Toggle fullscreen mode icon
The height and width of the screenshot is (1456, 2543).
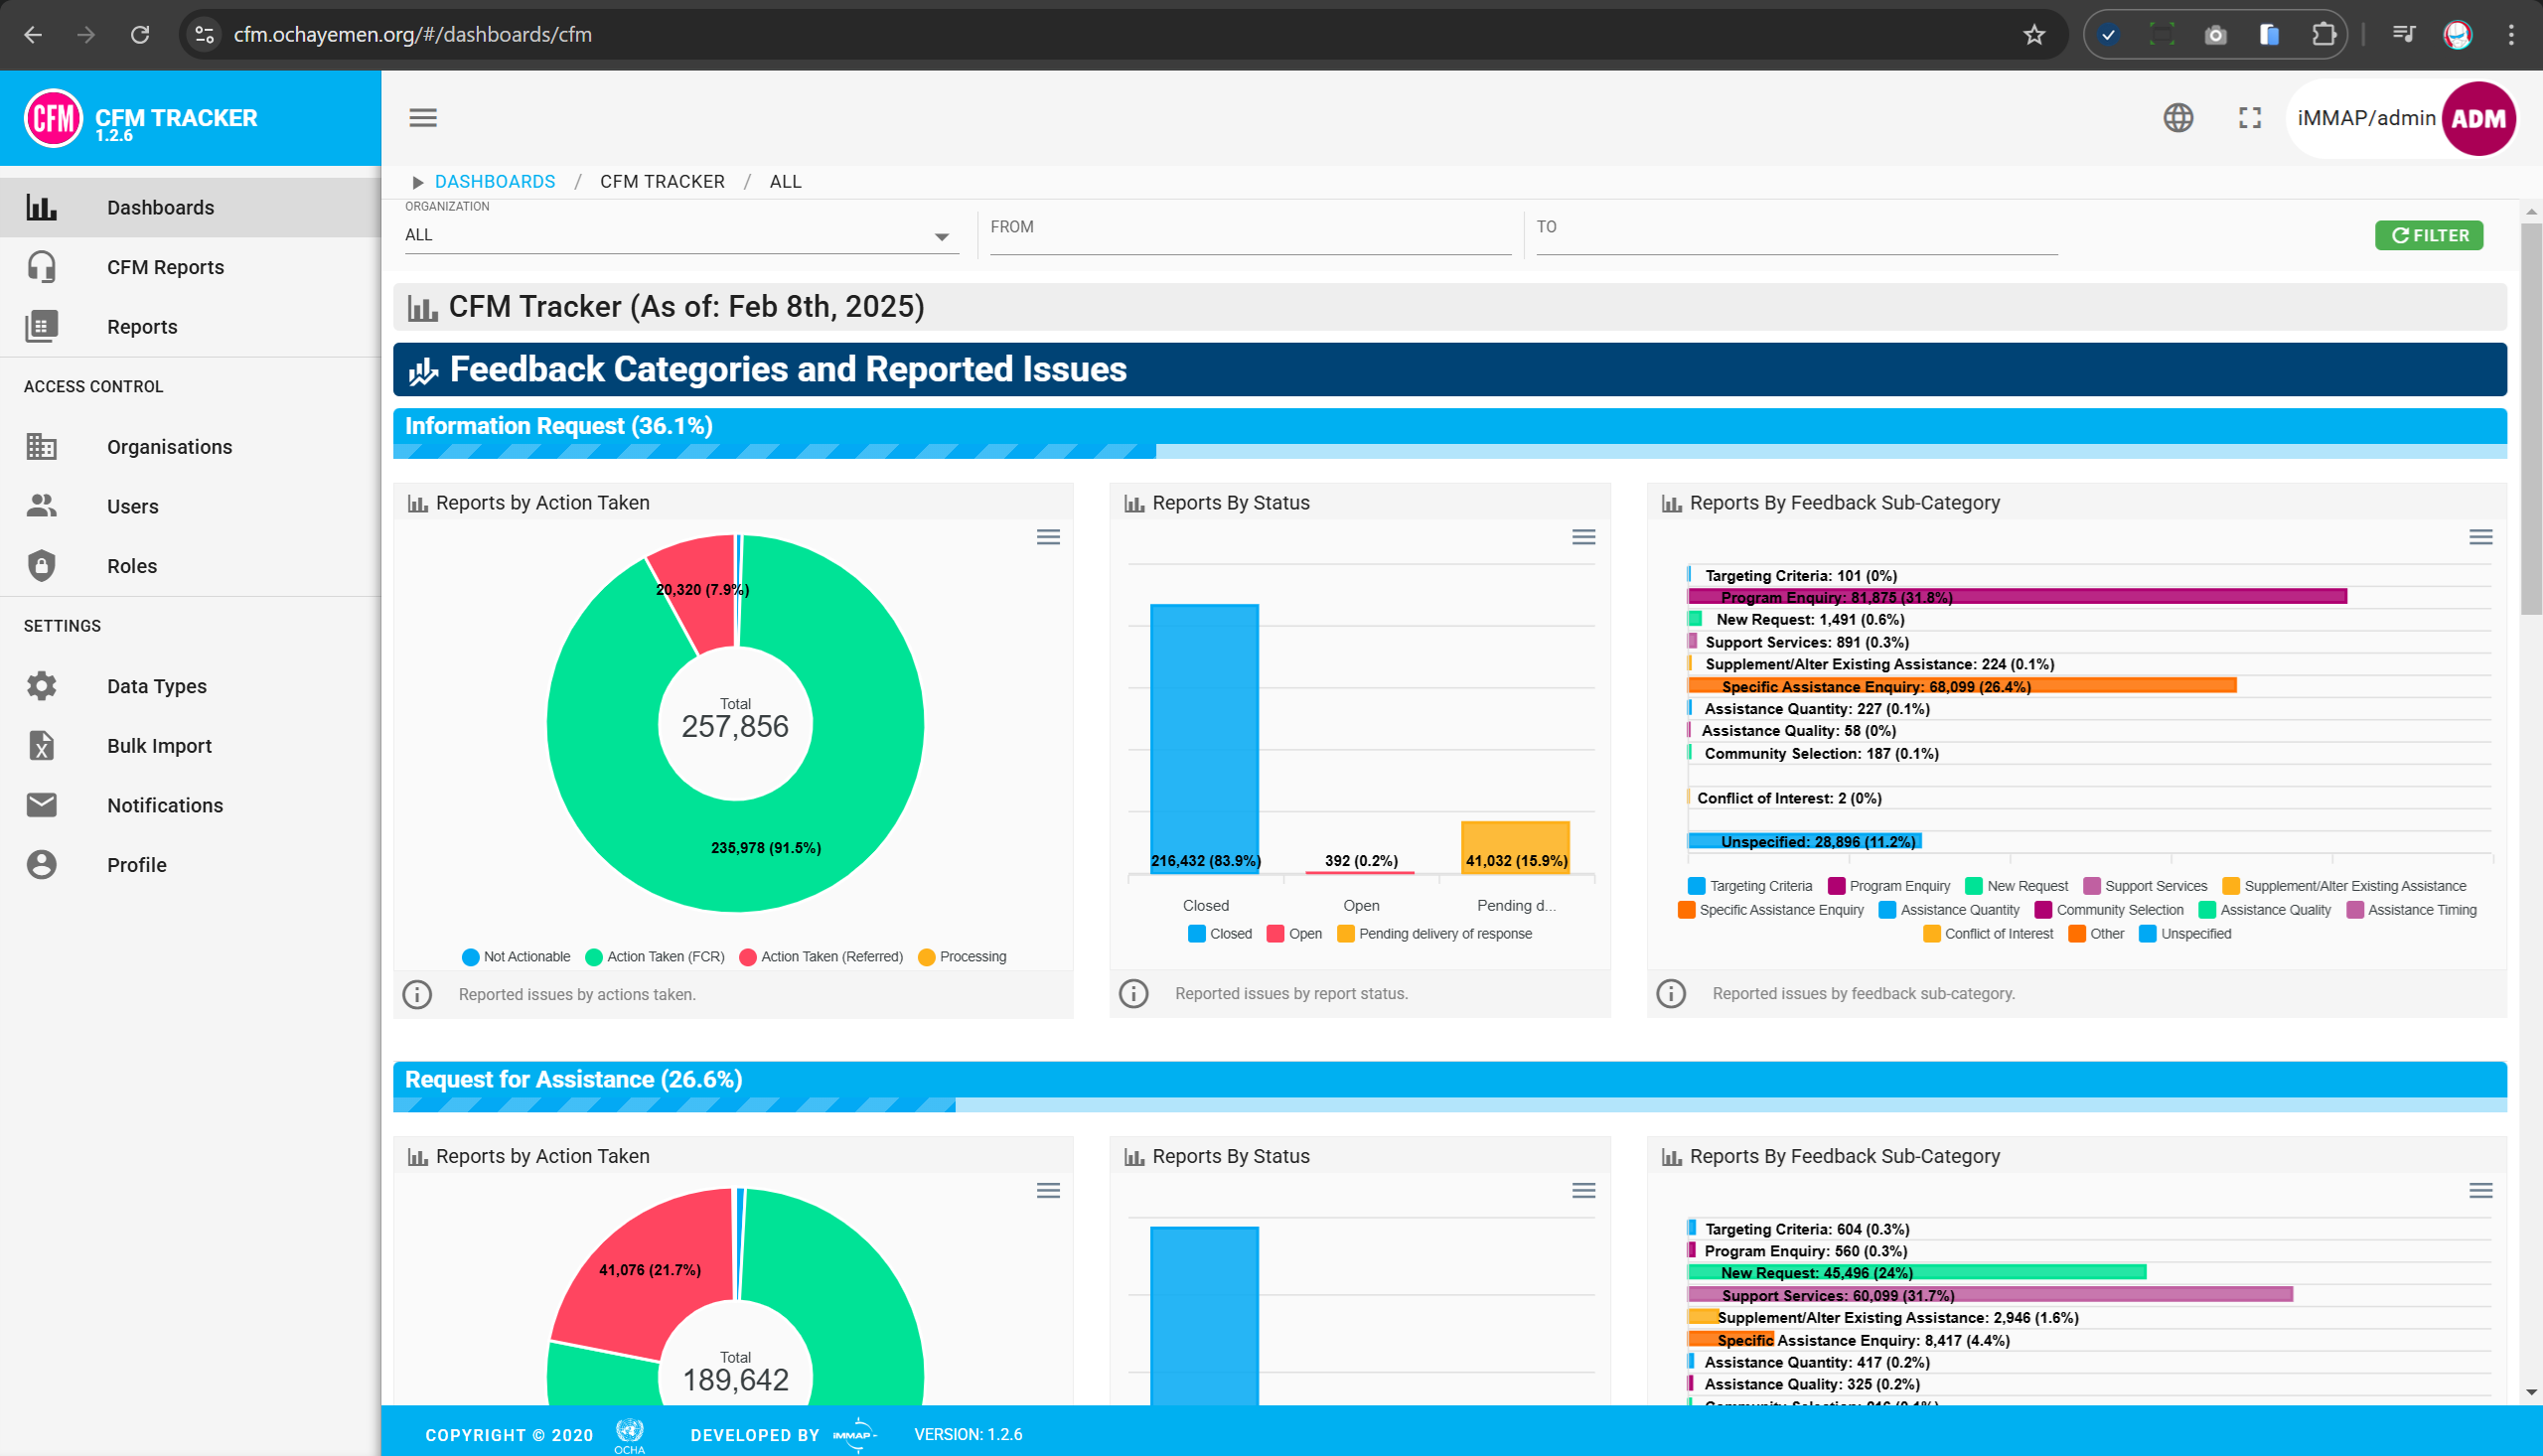pos(2249,118)
